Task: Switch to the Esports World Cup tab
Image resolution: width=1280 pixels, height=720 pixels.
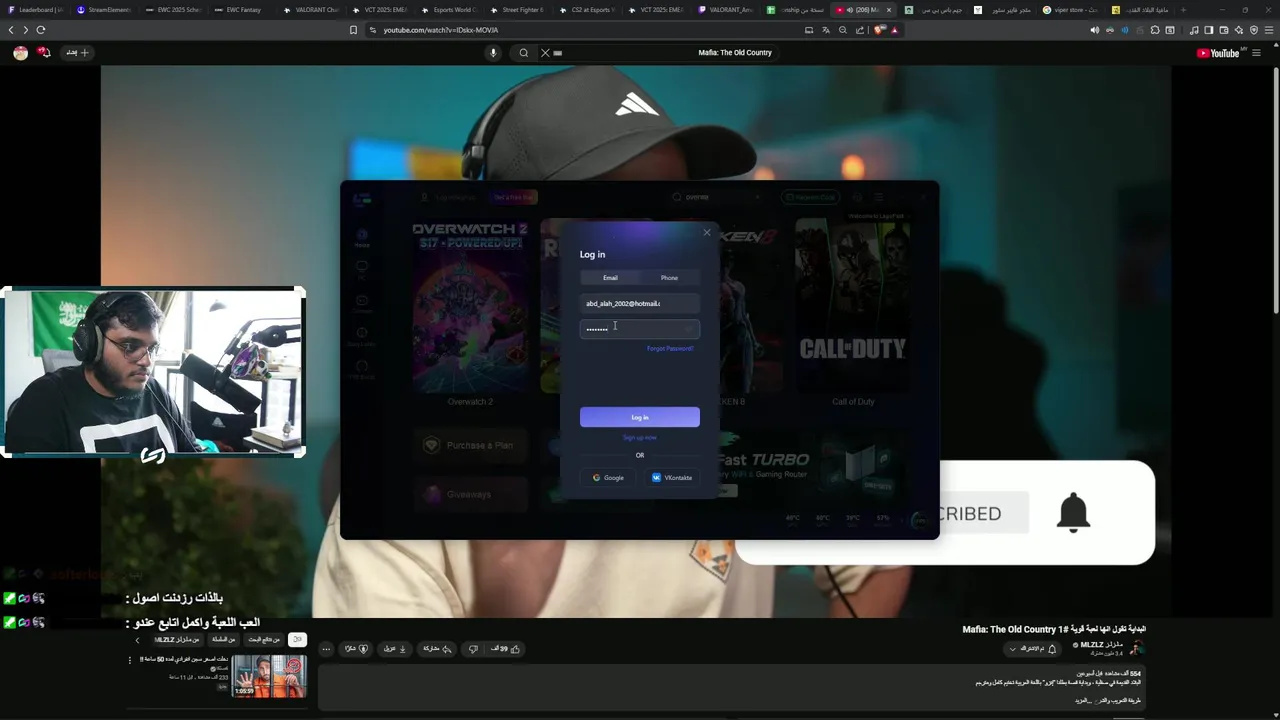Action: [x=448, y=10]
